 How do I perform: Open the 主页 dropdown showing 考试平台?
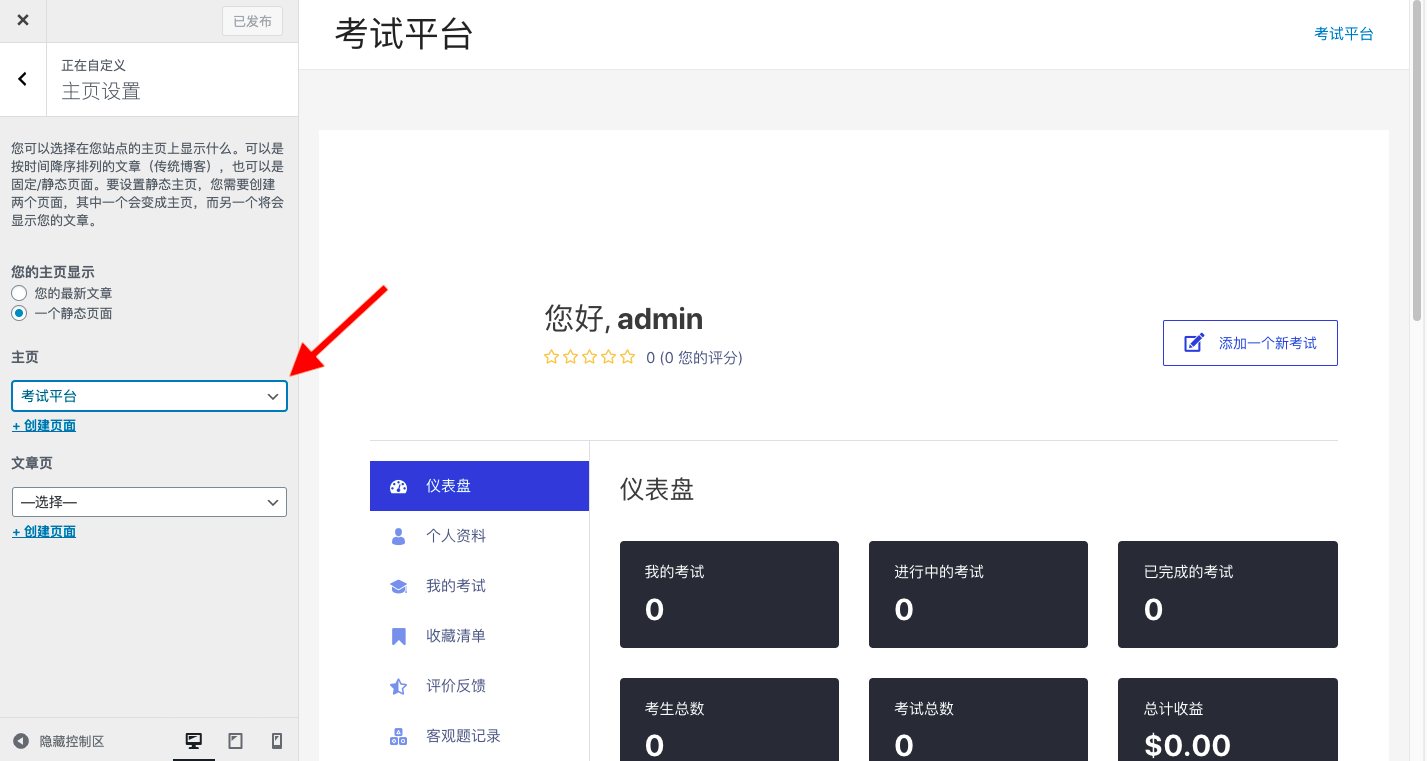(149, 396)
